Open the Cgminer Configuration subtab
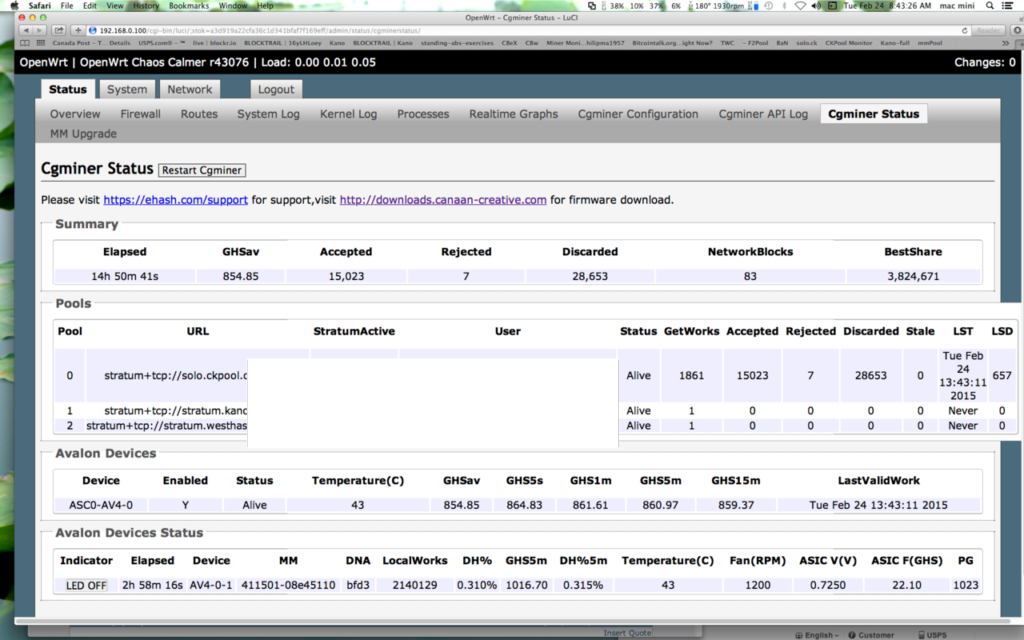 (x=638, y=114)
